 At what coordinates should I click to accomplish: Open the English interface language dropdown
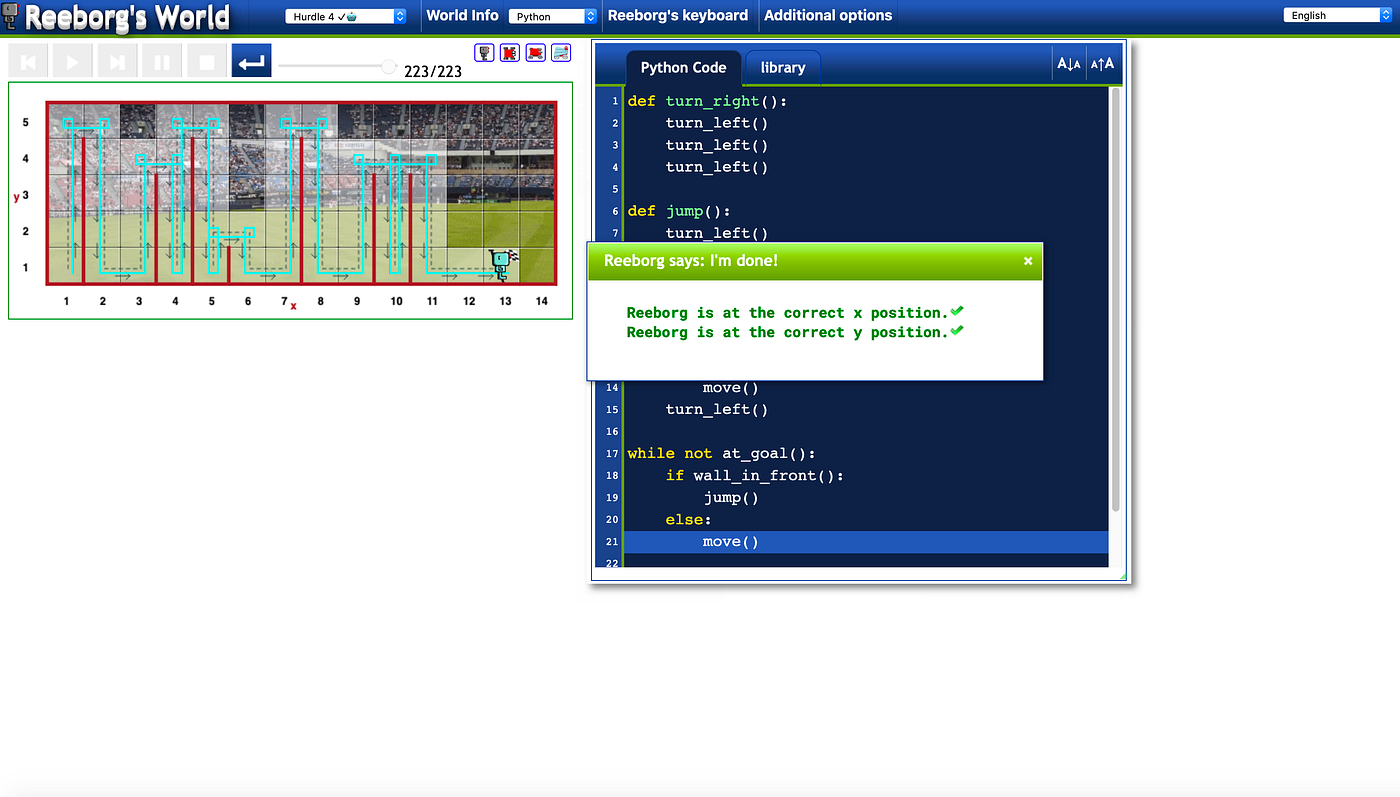pyautogui.click(x=1336, y=14)
